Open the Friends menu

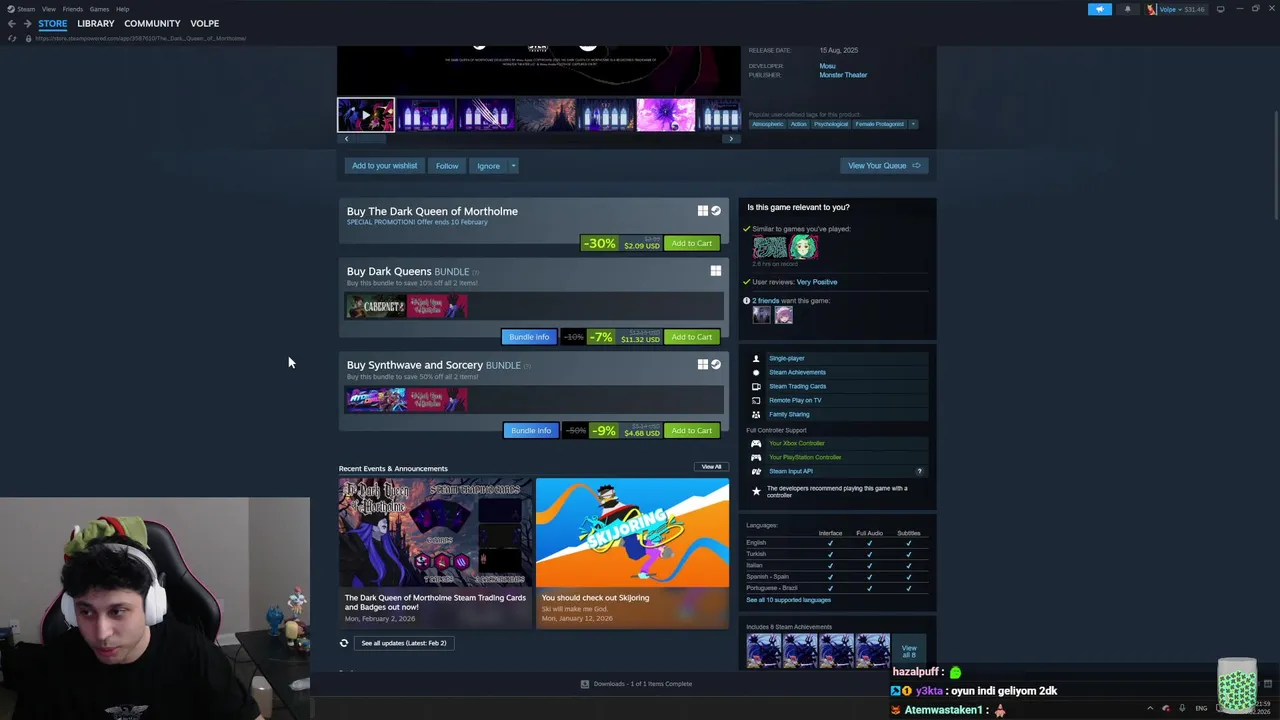pos(73,9)
